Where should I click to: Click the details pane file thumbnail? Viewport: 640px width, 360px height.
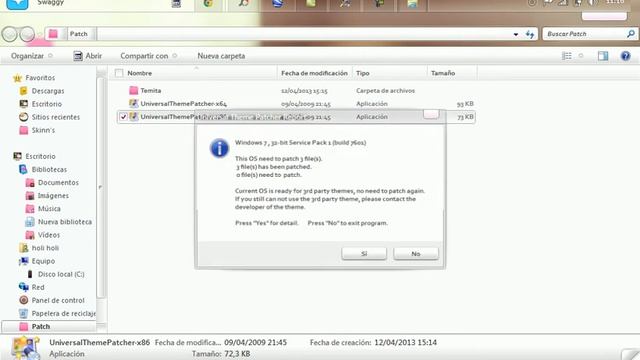pos(25,348)
